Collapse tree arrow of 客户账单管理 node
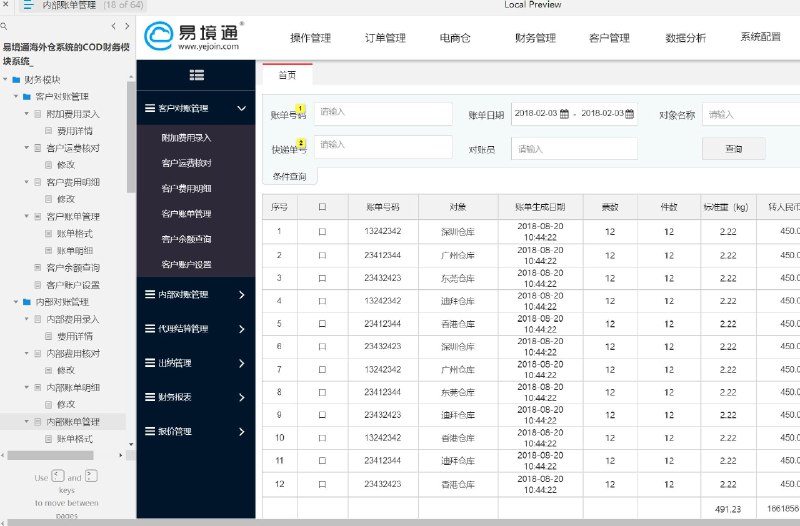 (27, 216)
